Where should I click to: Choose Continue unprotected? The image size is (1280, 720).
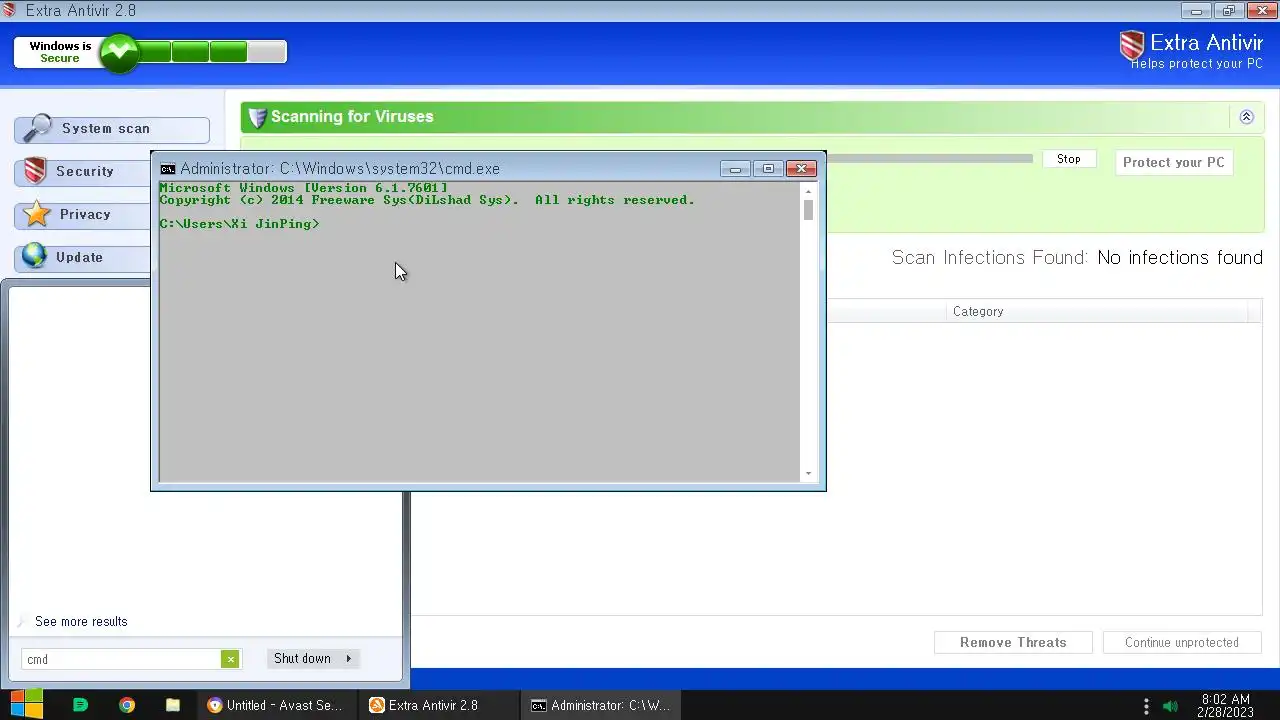pyautogui.click(x=1181, y=642)
